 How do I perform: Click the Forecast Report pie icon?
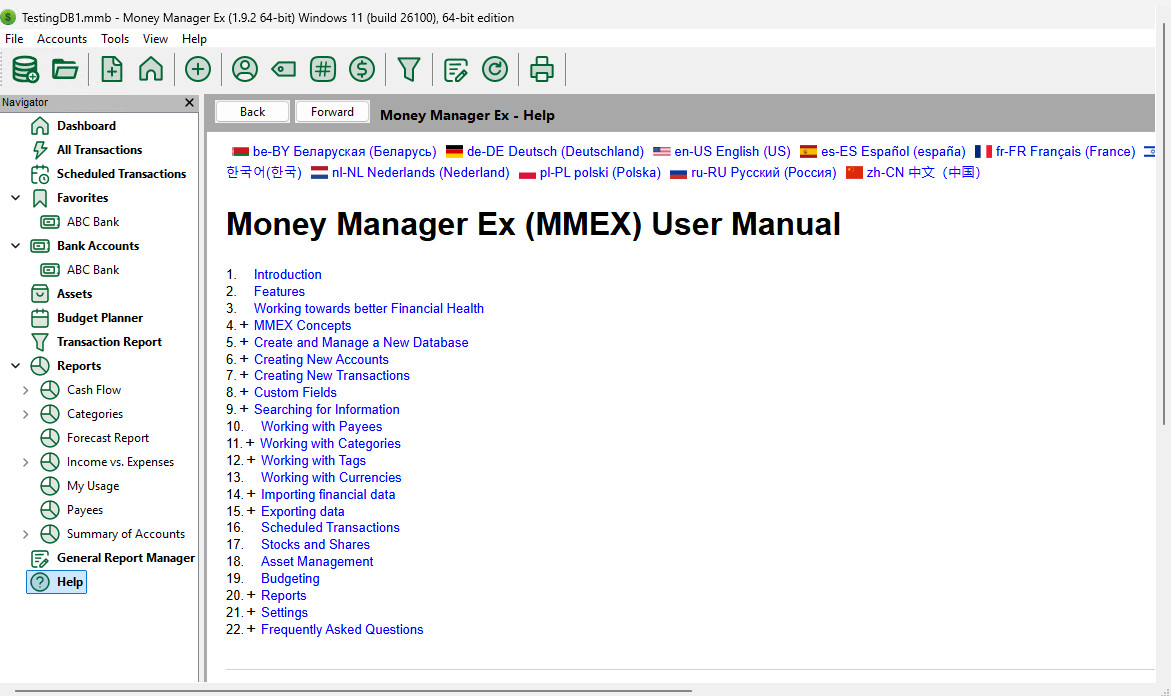point(49,438)
